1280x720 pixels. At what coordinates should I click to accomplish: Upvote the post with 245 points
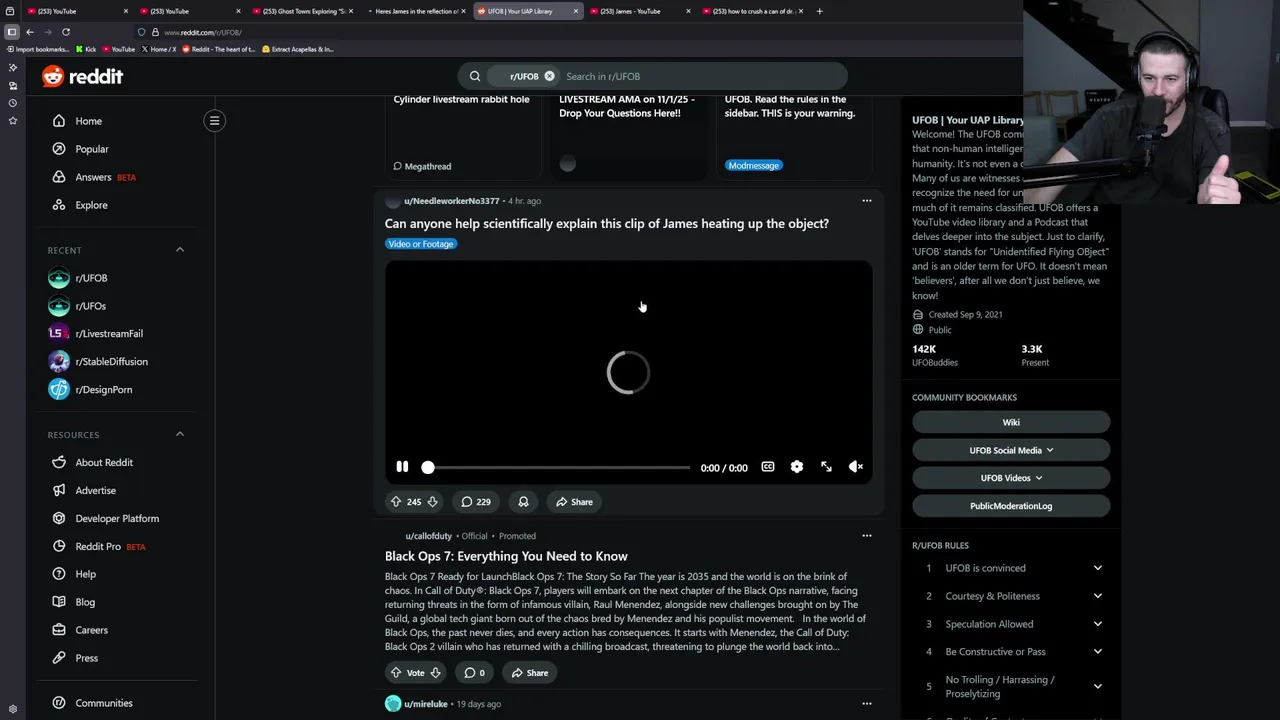click(x=396, y=502)
